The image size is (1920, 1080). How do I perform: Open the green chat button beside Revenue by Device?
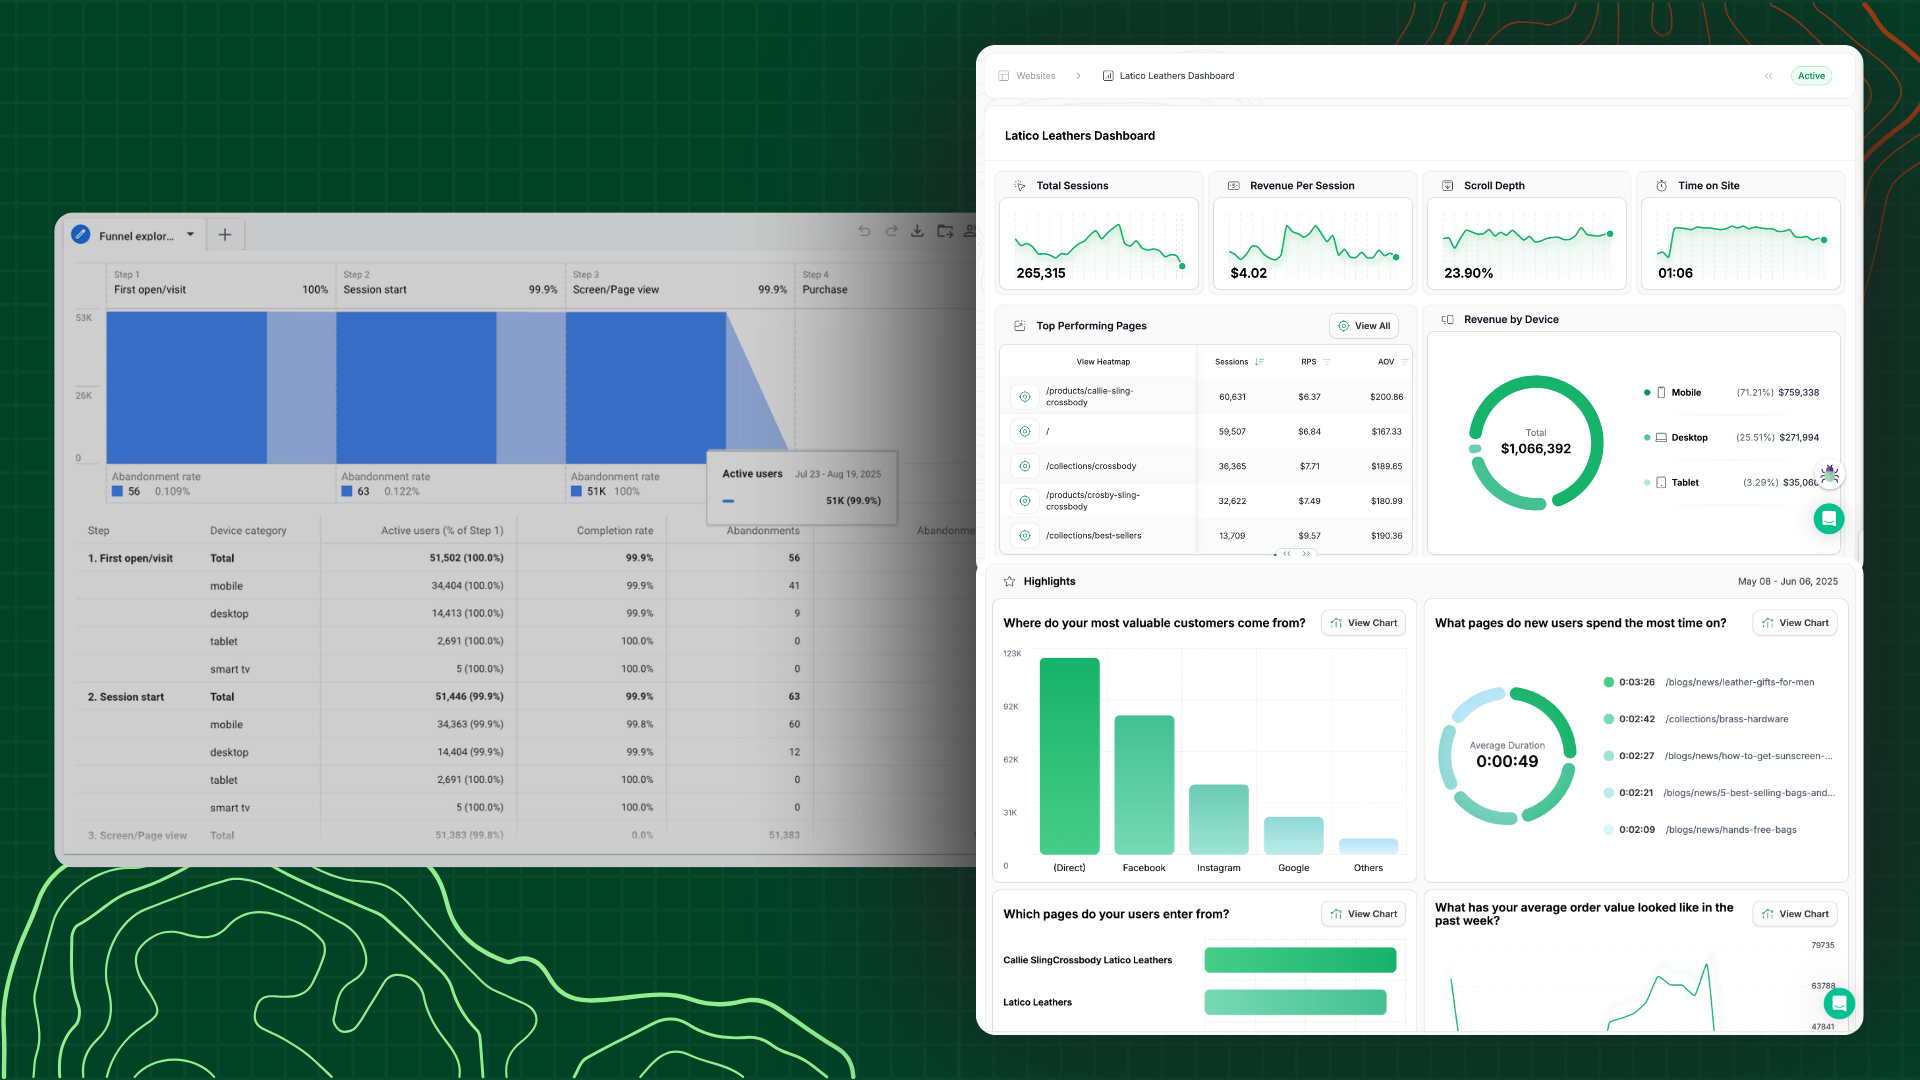pos(1829,518)
